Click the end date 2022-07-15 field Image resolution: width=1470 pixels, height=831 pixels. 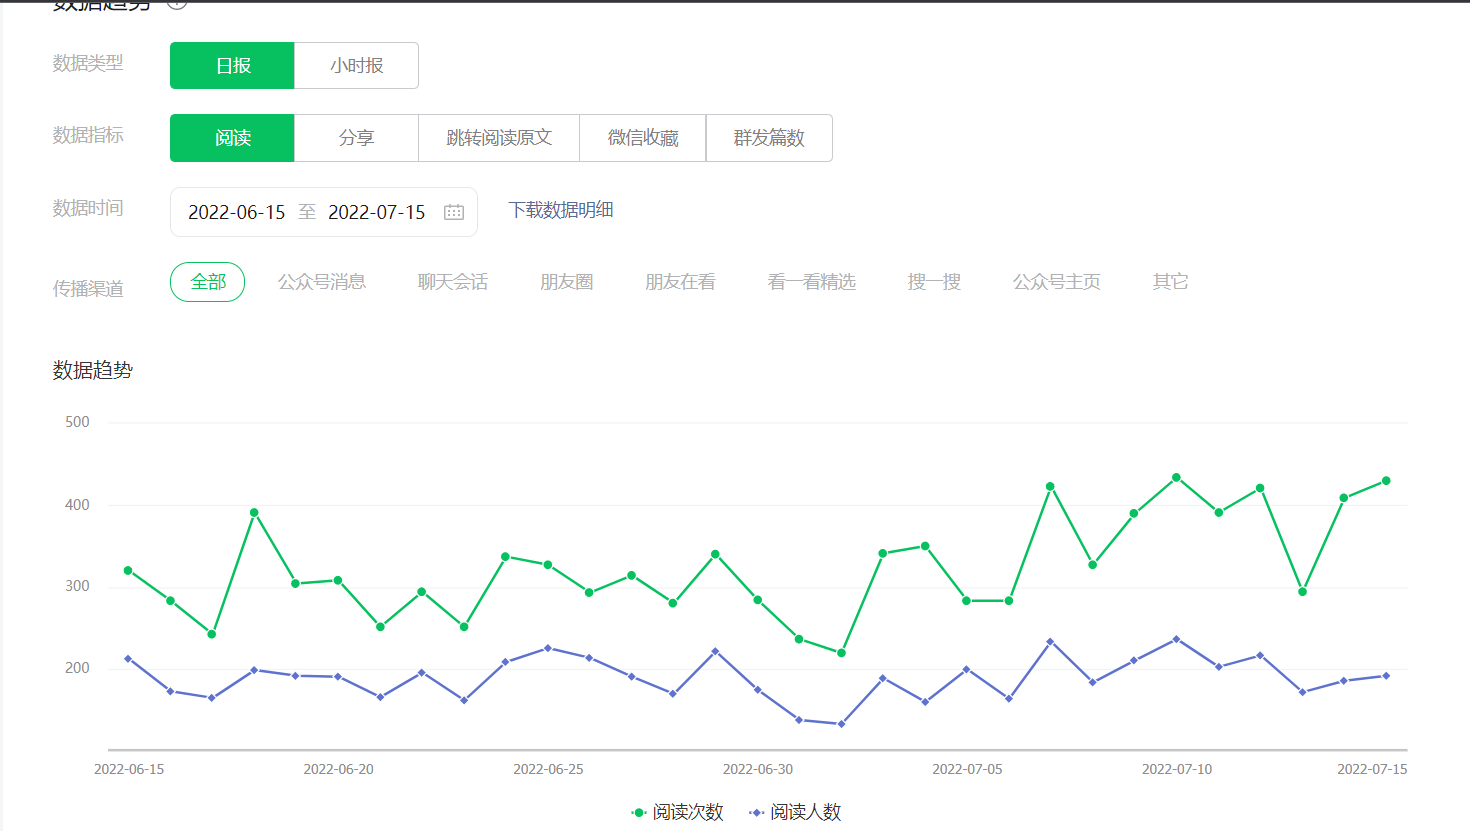pos(377,212)
